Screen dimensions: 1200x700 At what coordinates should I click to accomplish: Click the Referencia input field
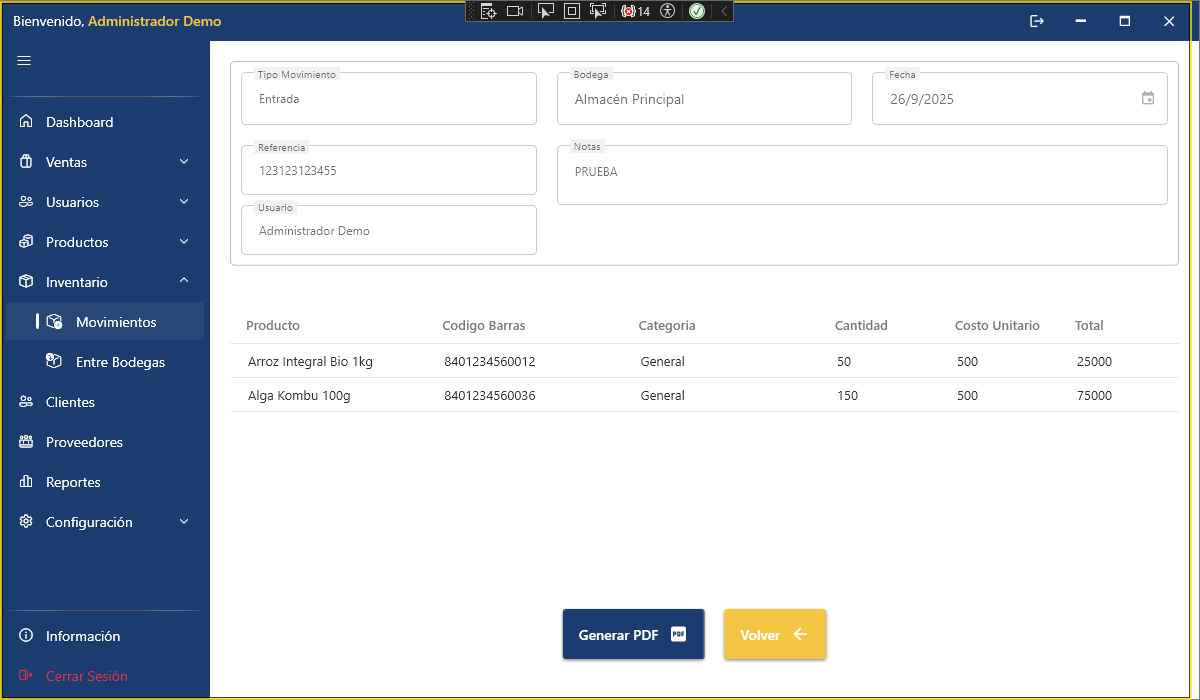(388, 171)
